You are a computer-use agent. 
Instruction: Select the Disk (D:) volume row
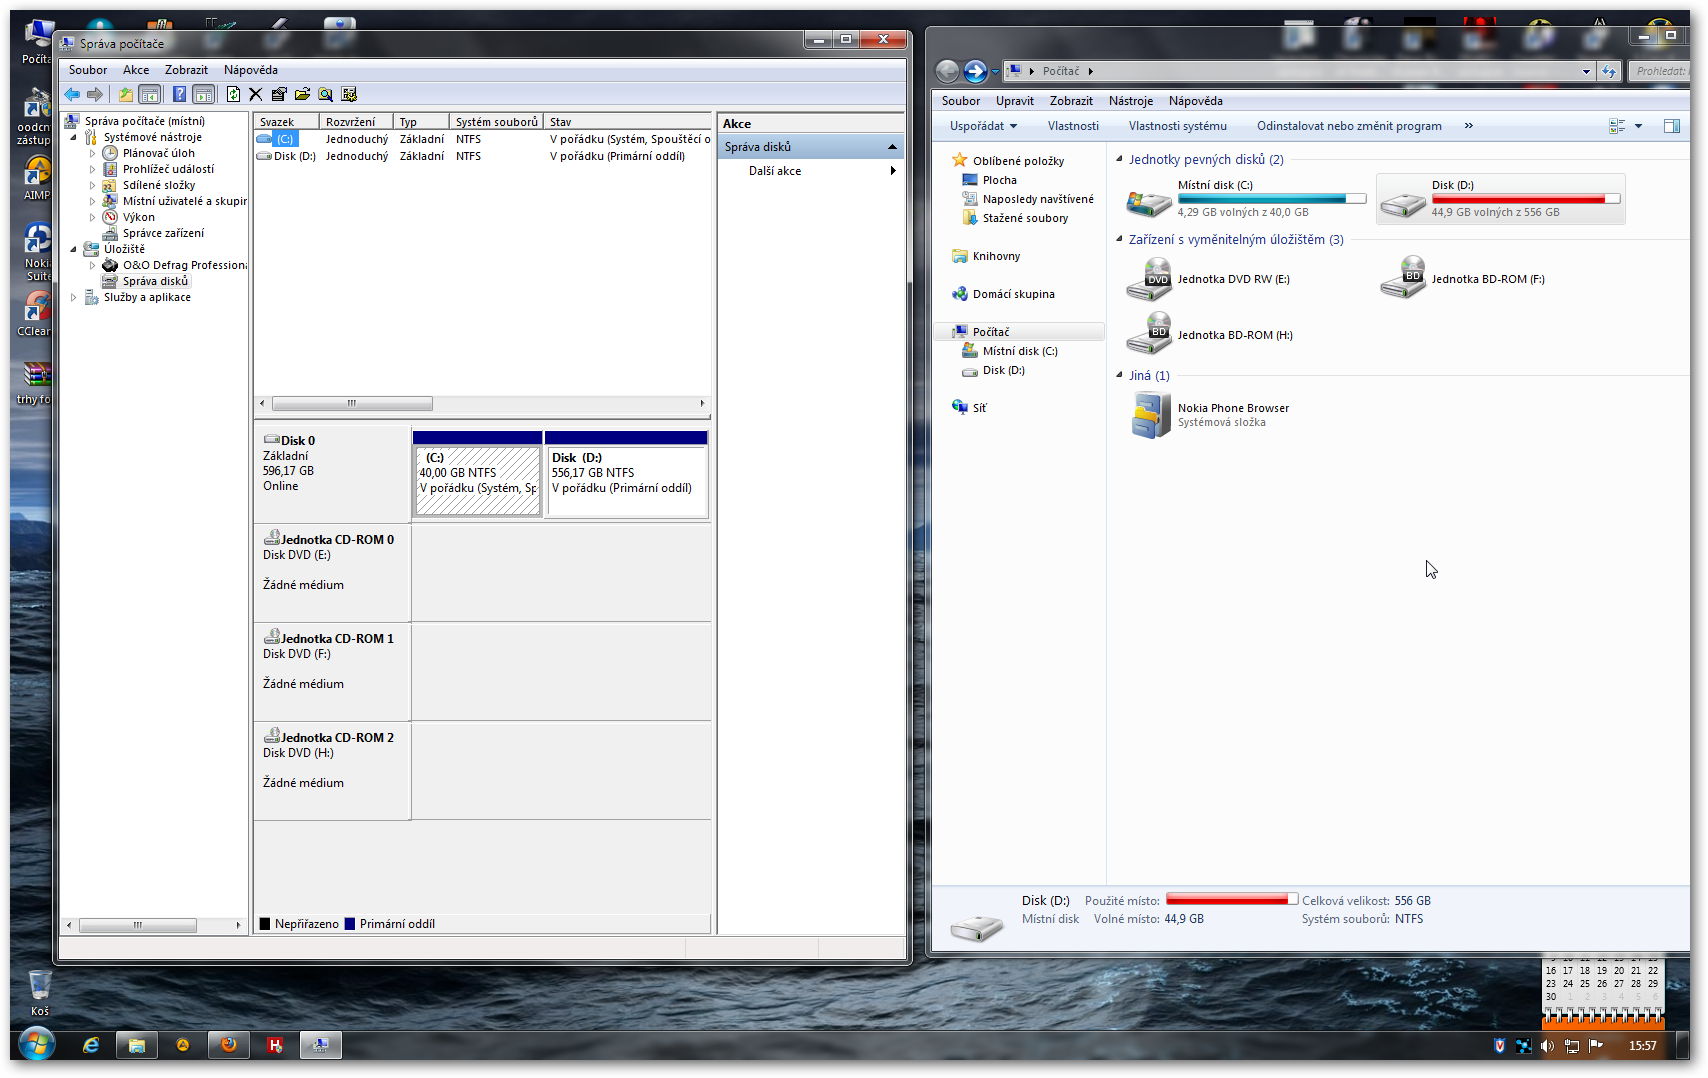pos(483,156)
